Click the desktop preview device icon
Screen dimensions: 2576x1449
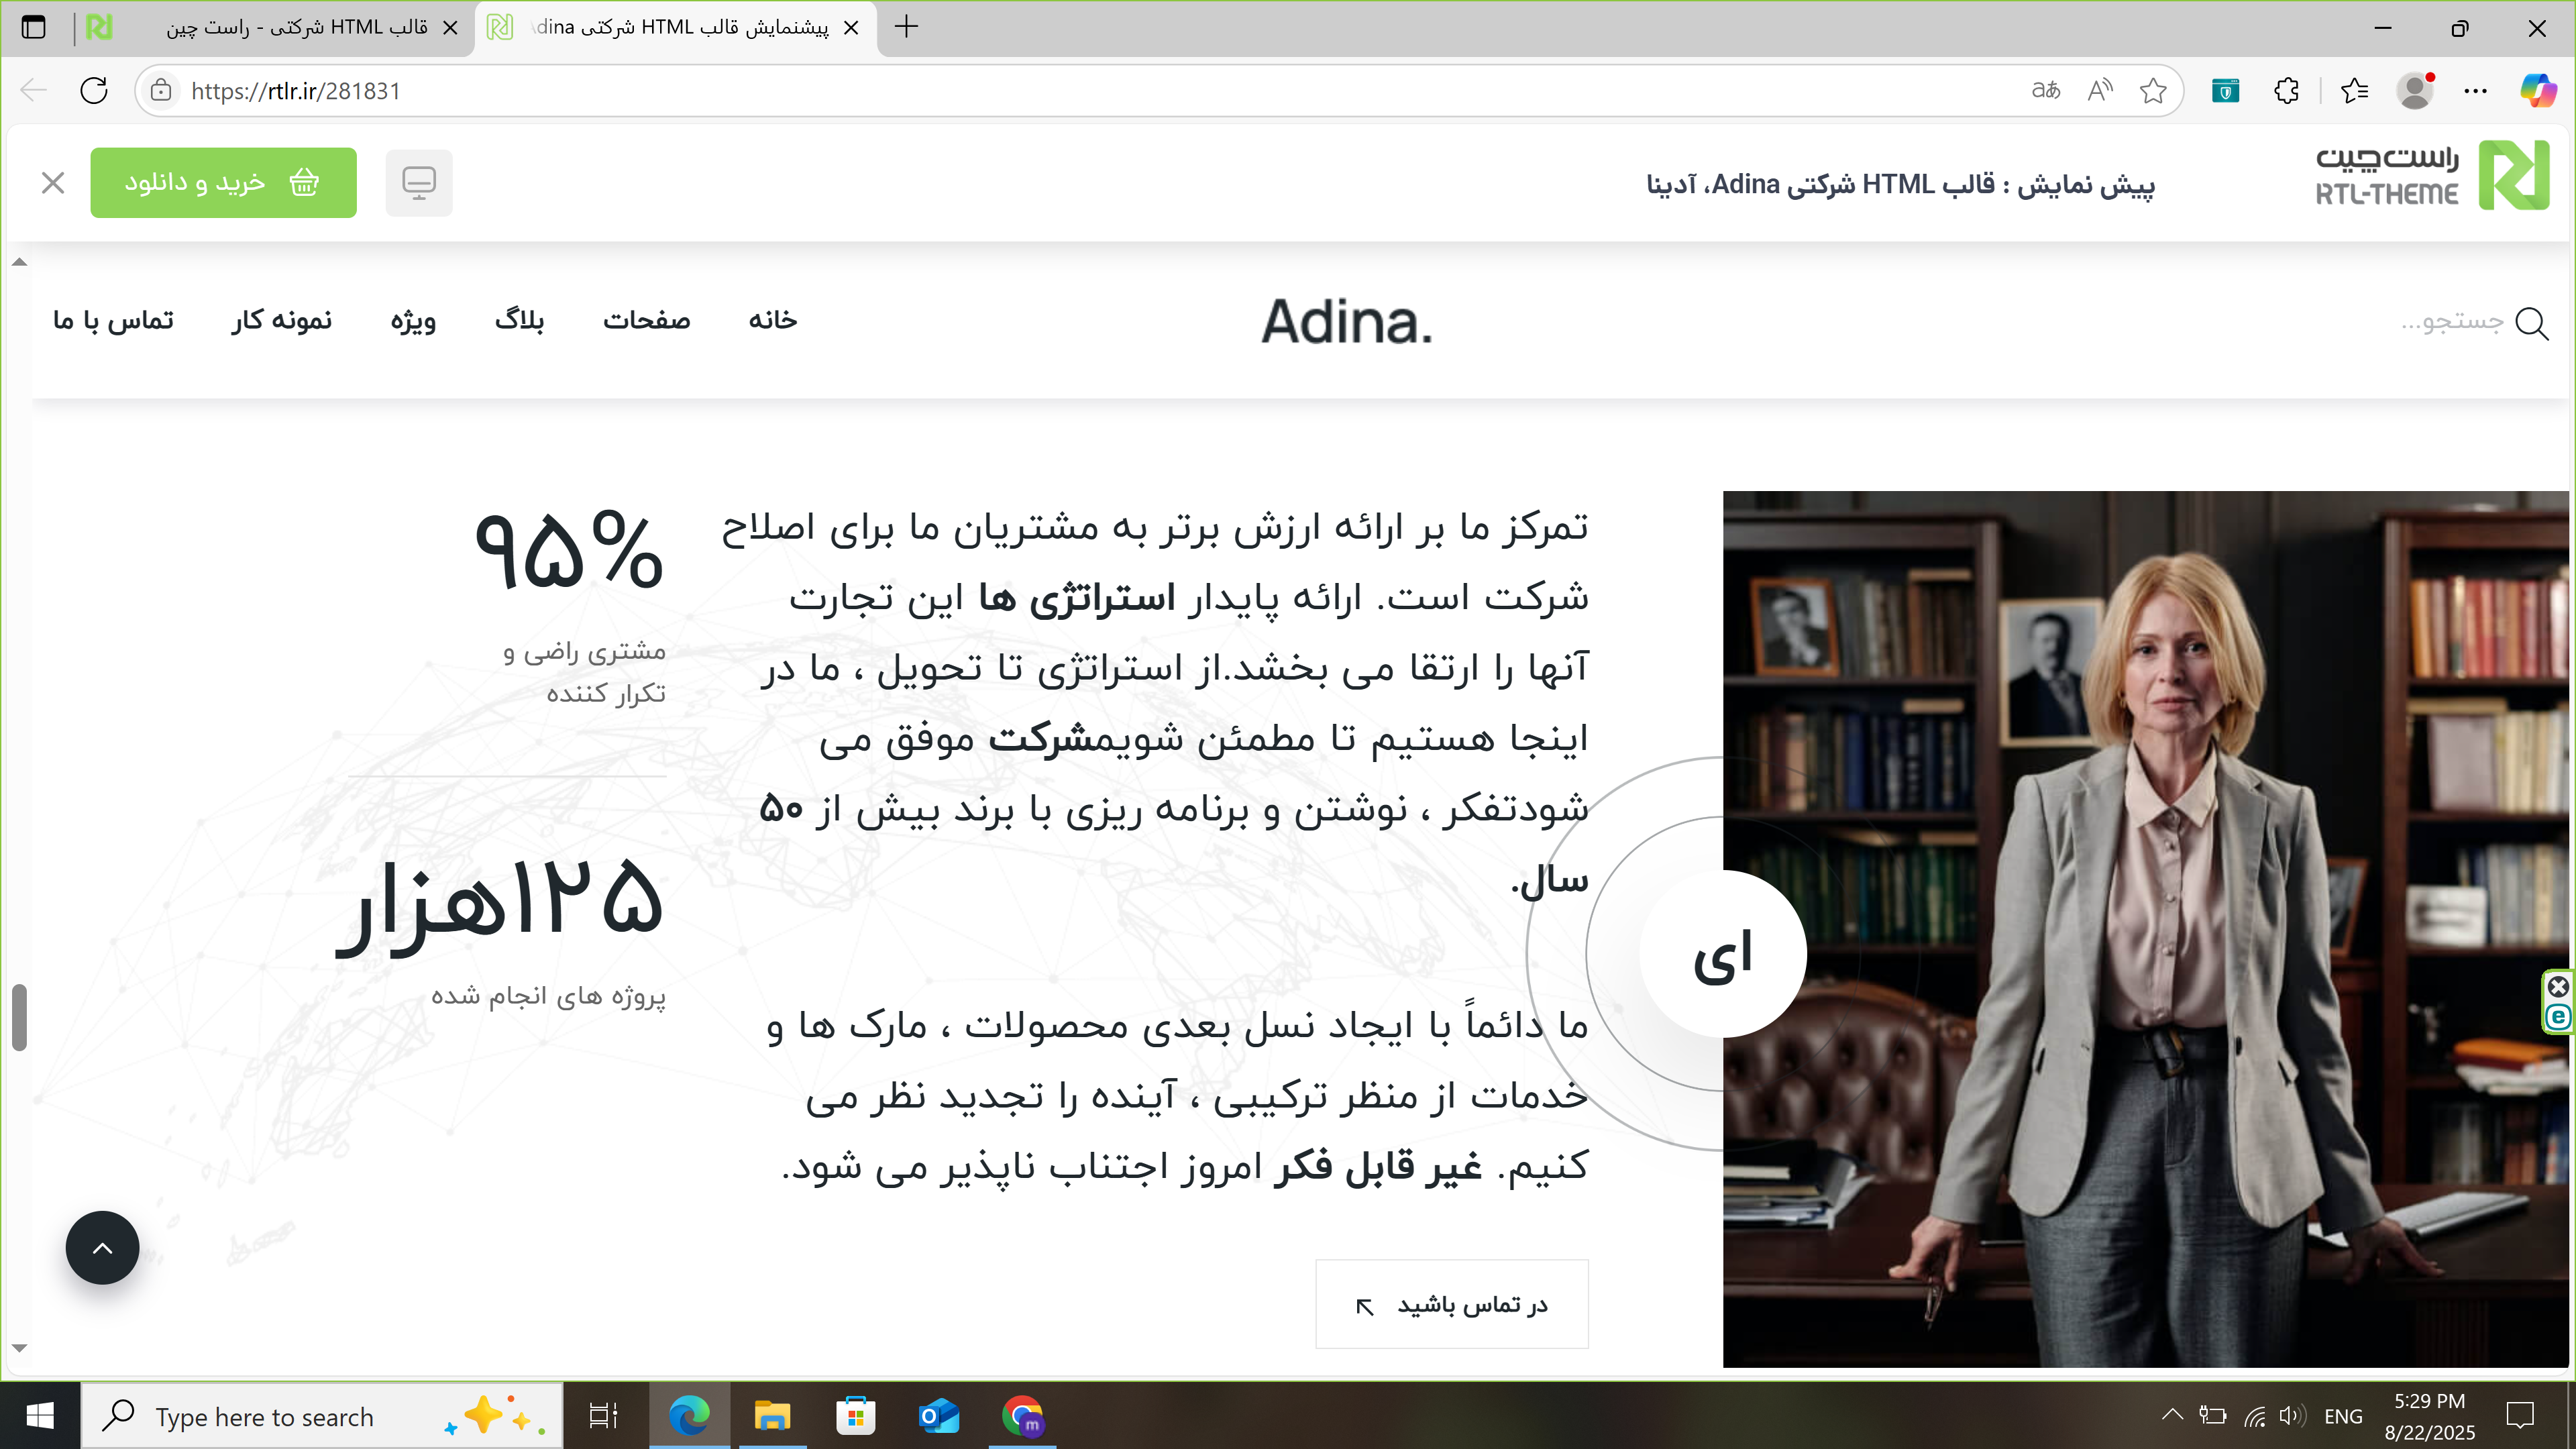pyautogui.click(x=418, y=183)
